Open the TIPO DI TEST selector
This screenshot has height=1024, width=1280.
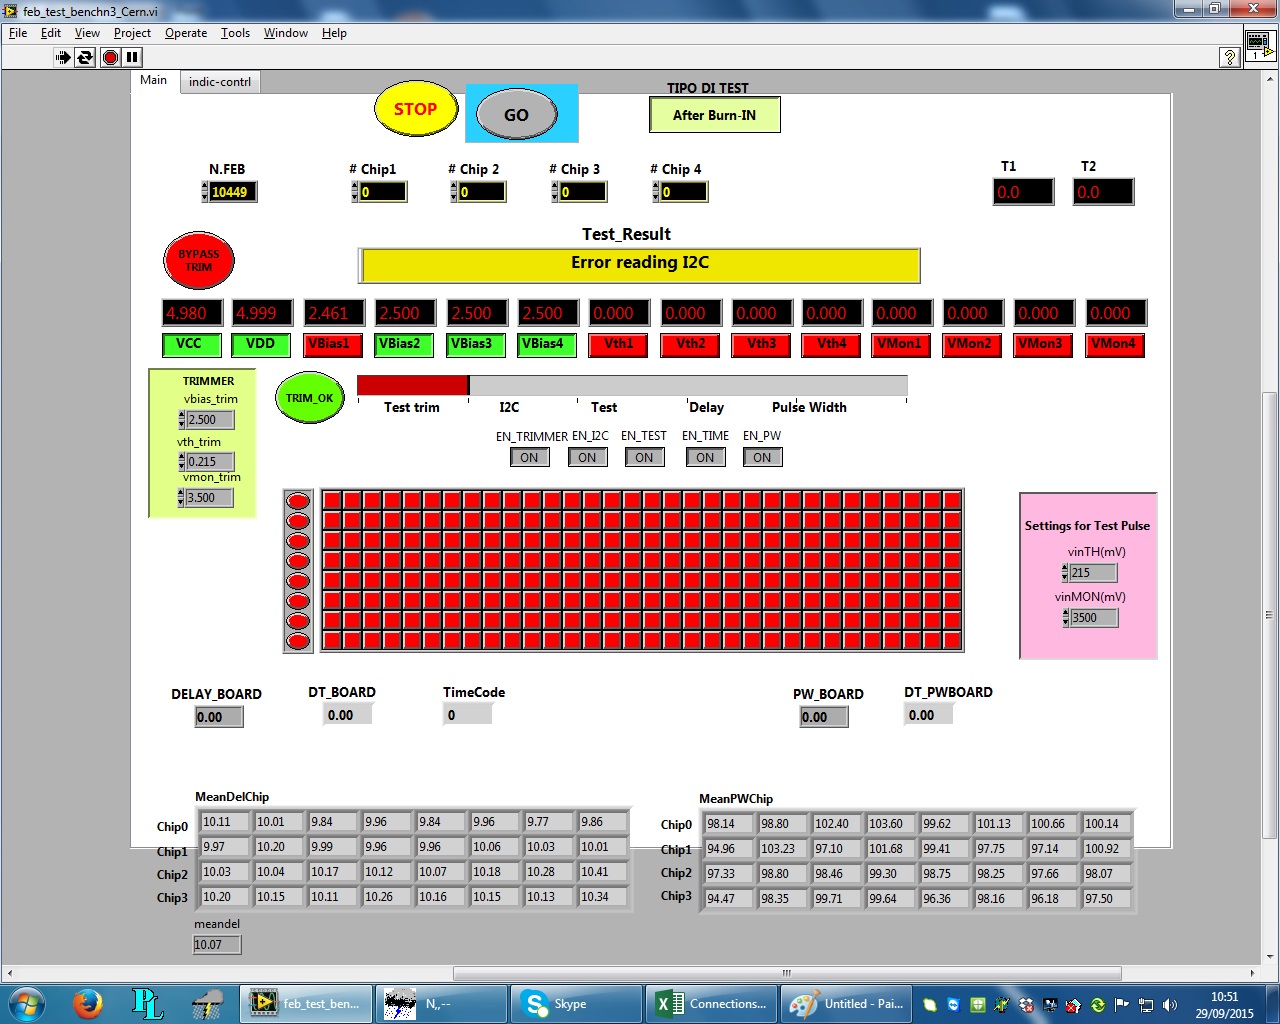(714, 115)
